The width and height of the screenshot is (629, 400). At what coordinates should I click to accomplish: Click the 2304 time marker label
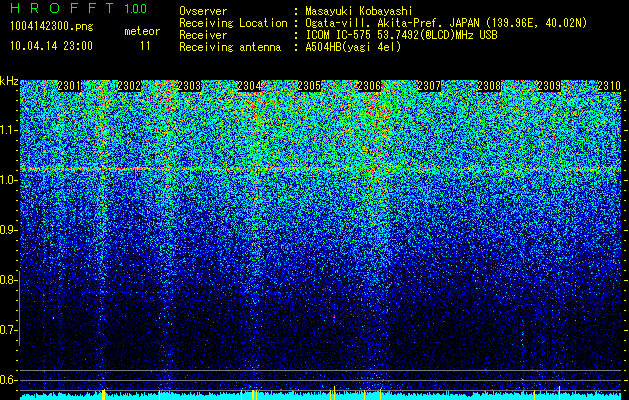point(249,86)
